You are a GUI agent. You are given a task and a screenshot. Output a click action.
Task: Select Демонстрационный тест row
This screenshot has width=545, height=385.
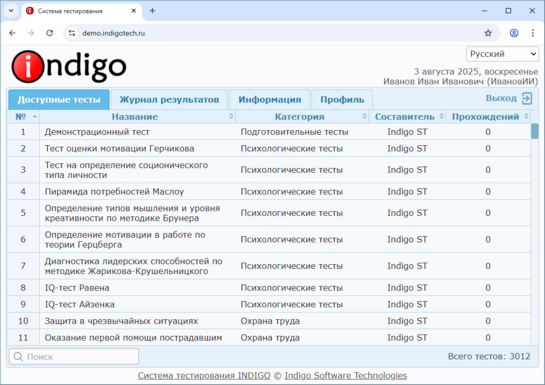(269, 132)
